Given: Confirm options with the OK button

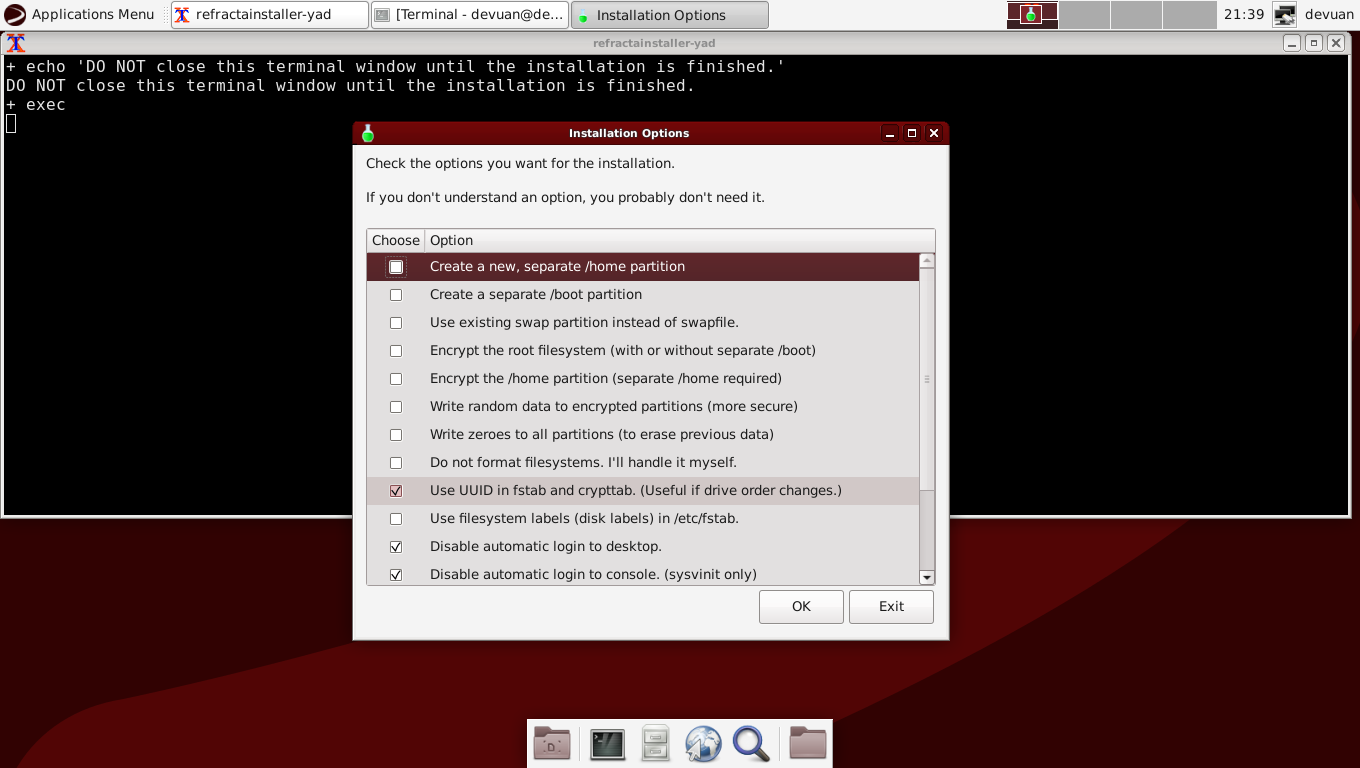Looking at the screenshot, I should [801, 606].
